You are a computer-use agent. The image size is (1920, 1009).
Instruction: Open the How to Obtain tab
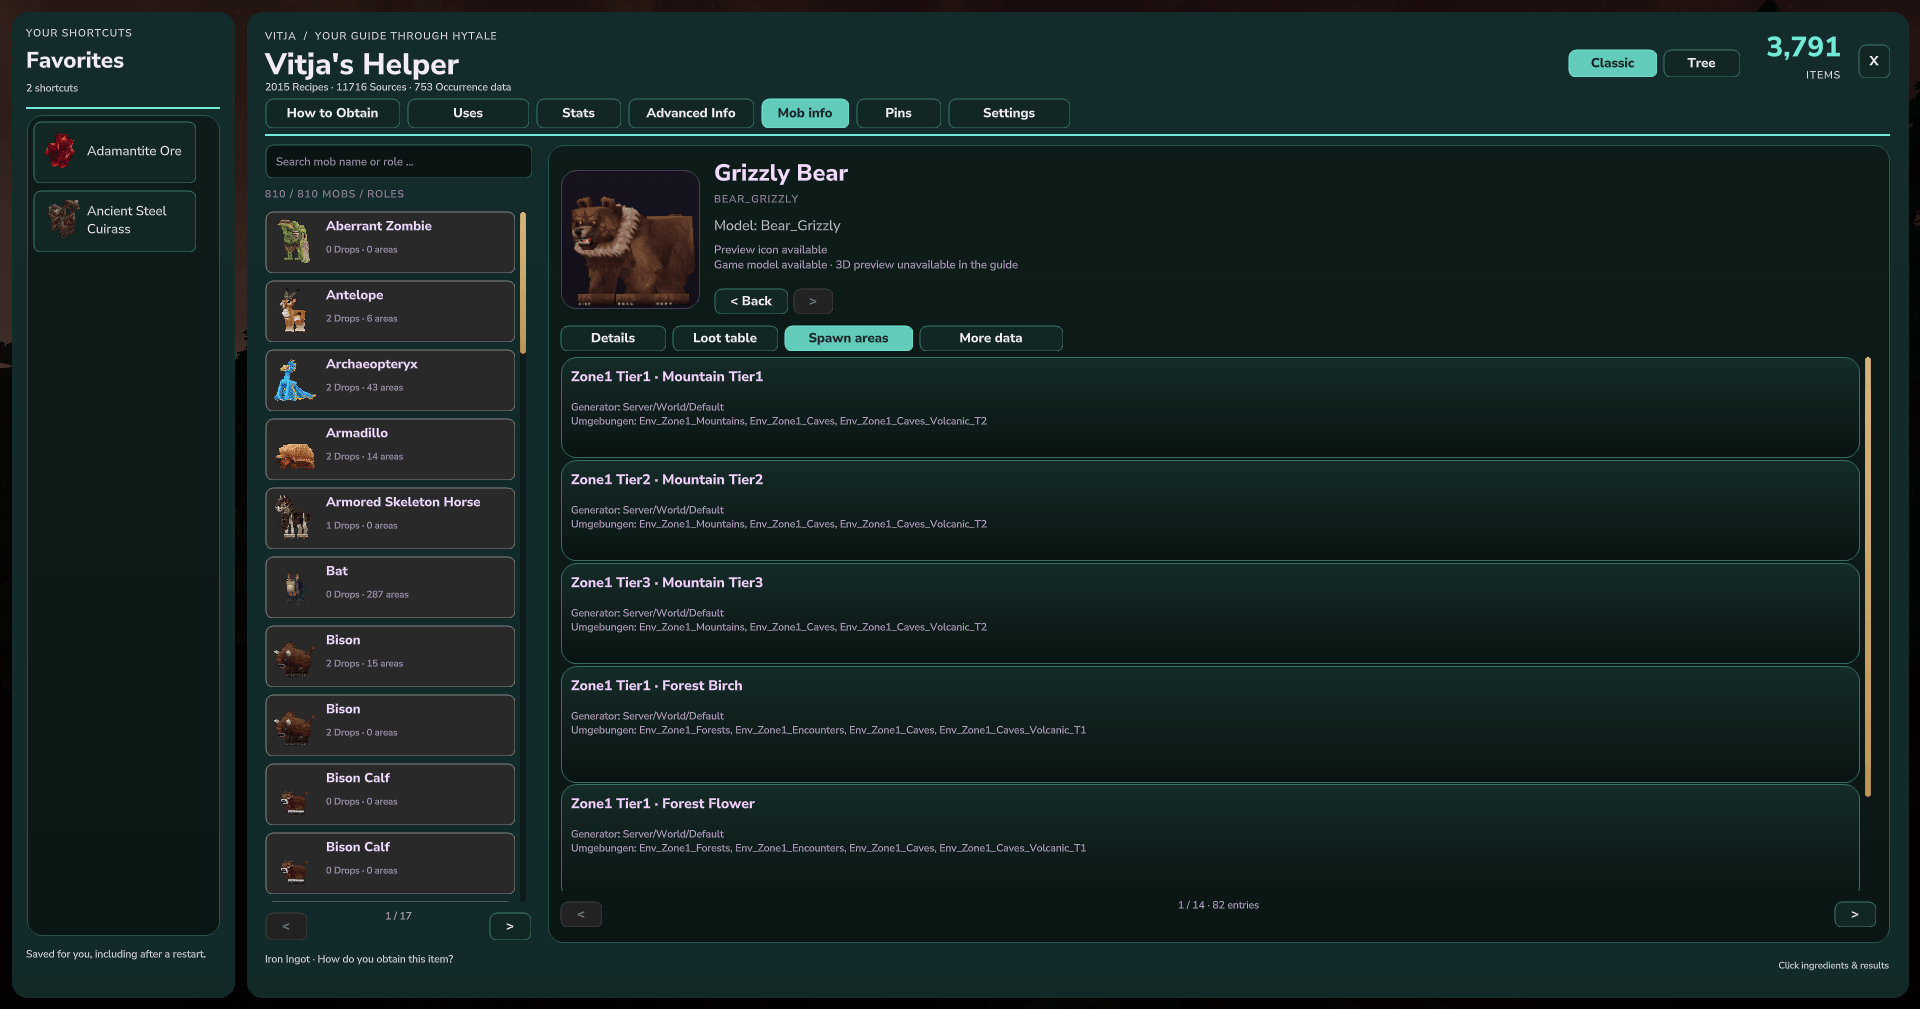coord(332,113)
